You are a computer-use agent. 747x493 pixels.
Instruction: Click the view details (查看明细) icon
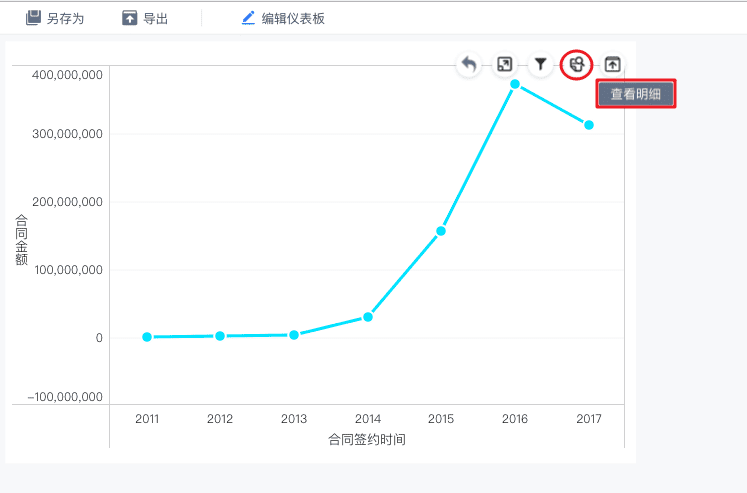click(577, 65)
